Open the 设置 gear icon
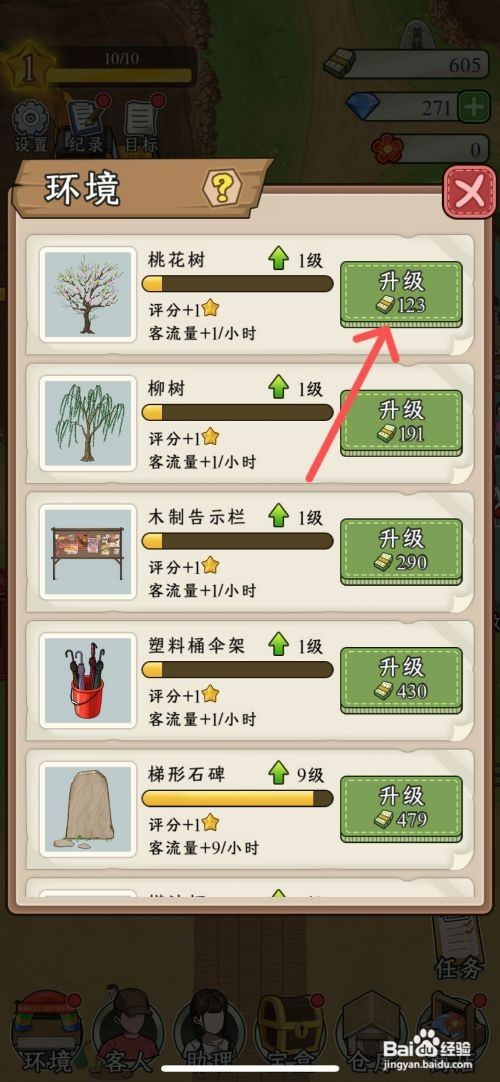 30,126
